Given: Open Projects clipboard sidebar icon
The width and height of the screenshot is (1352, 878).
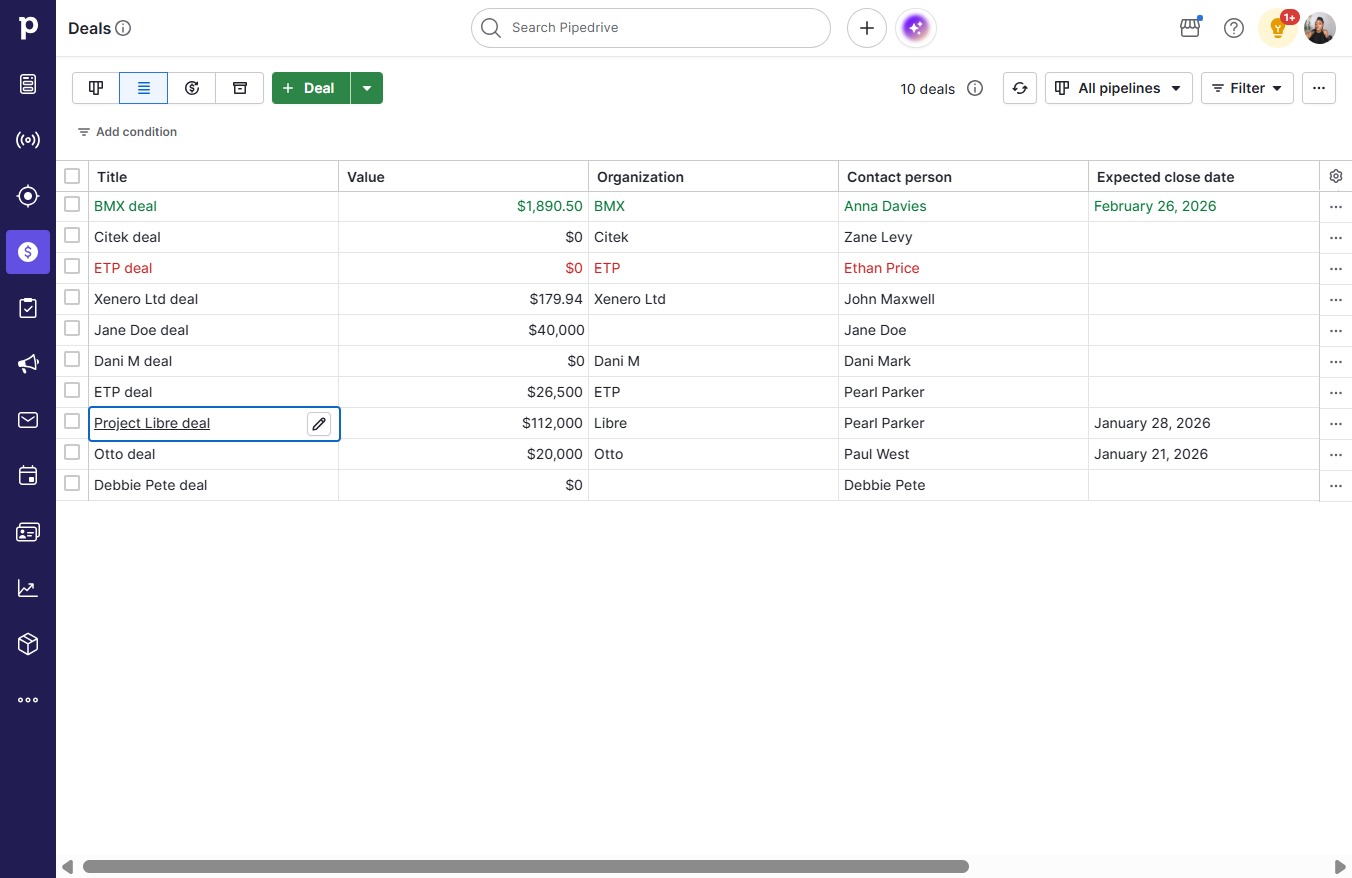Looking at the screenshot, I should tap(28, 308).
